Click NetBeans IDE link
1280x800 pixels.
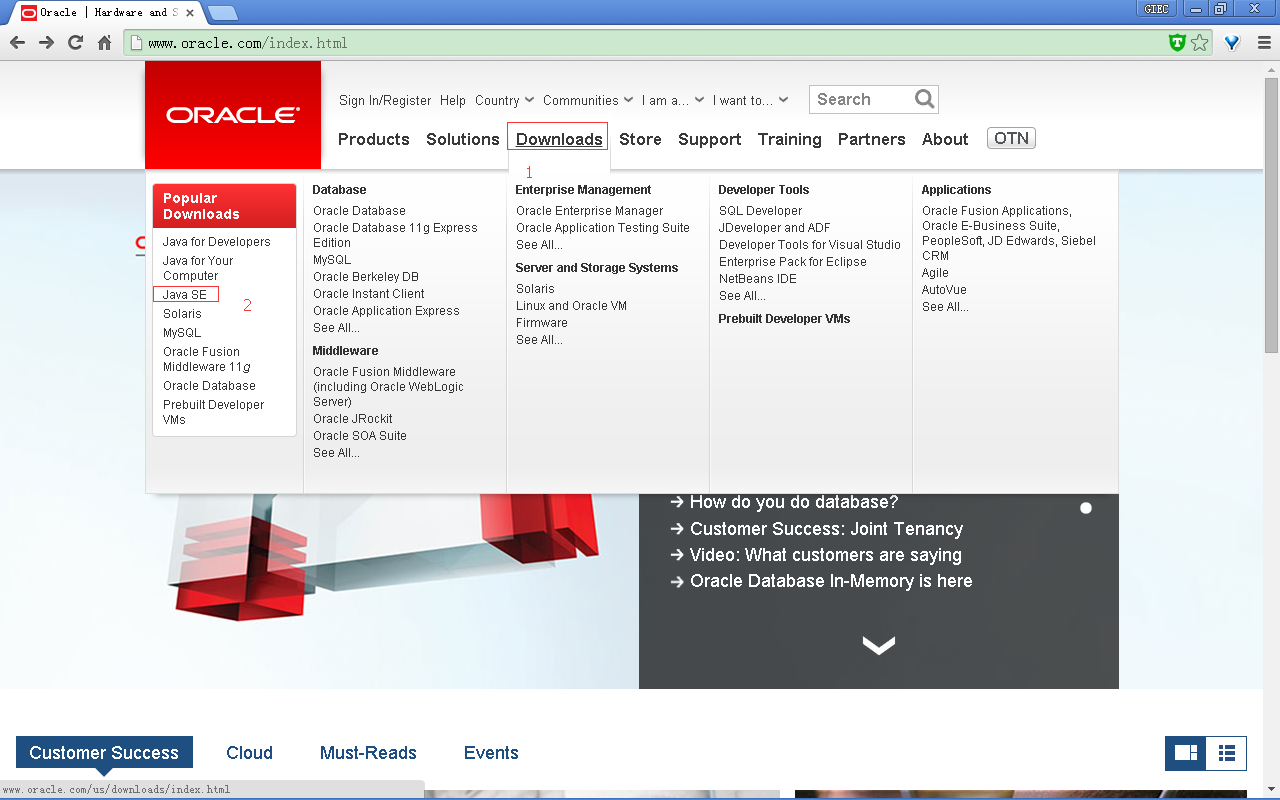758,279
